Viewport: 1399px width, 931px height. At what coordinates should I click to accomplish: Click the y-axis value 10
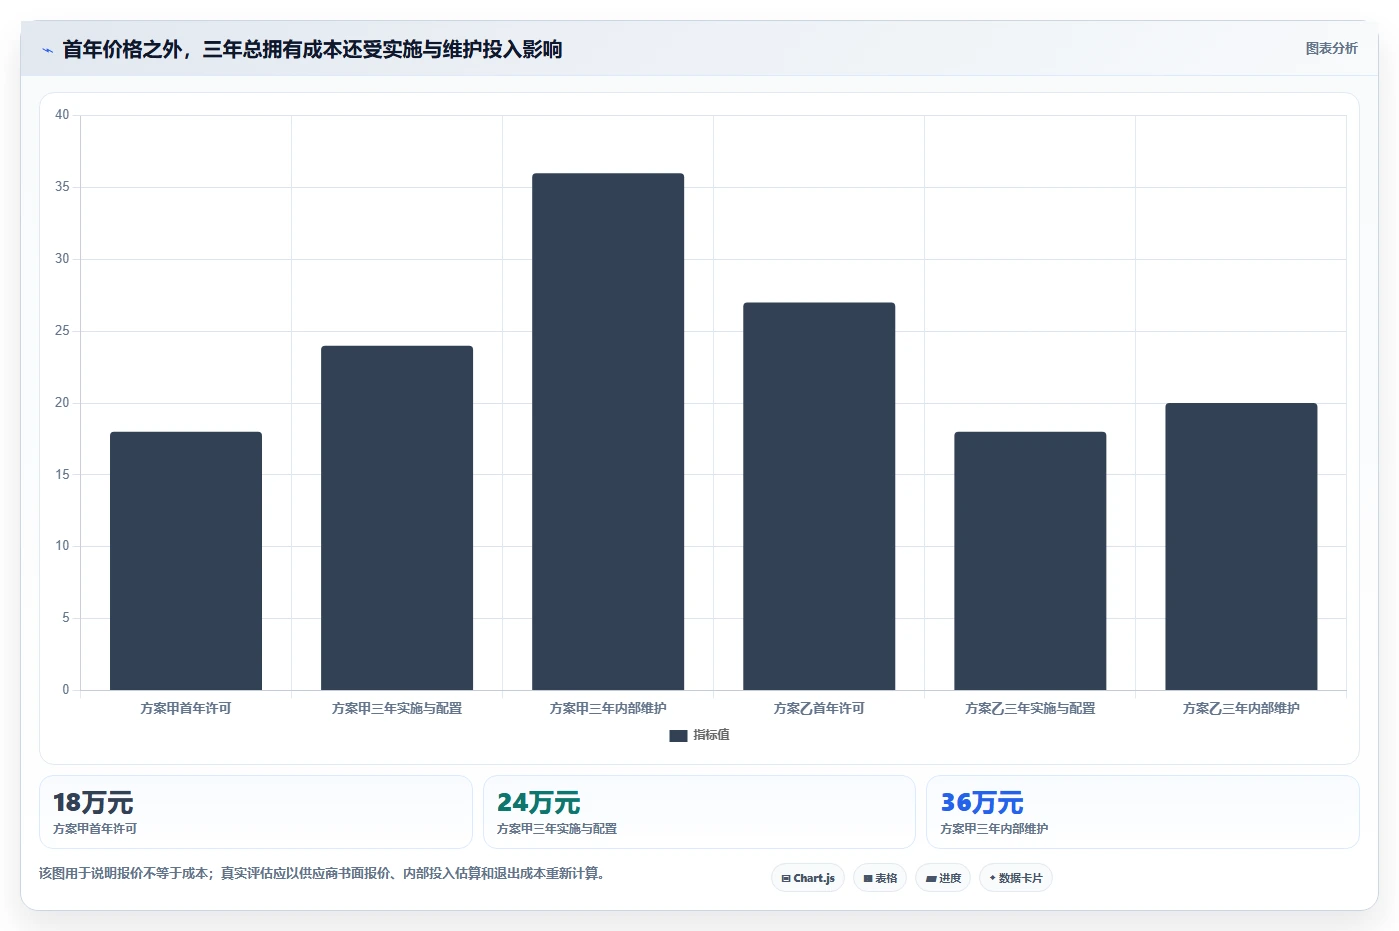pyautogui.click(x=62, y=546)
